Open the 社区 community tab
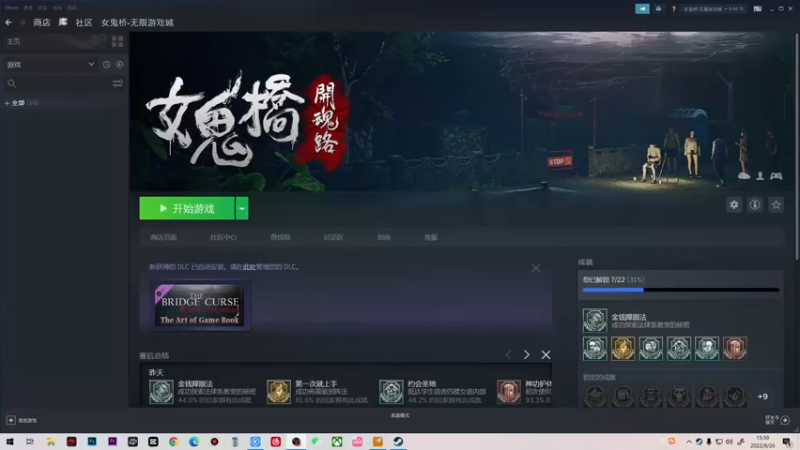Screen dimensions: 800x450 click(84, 22)
